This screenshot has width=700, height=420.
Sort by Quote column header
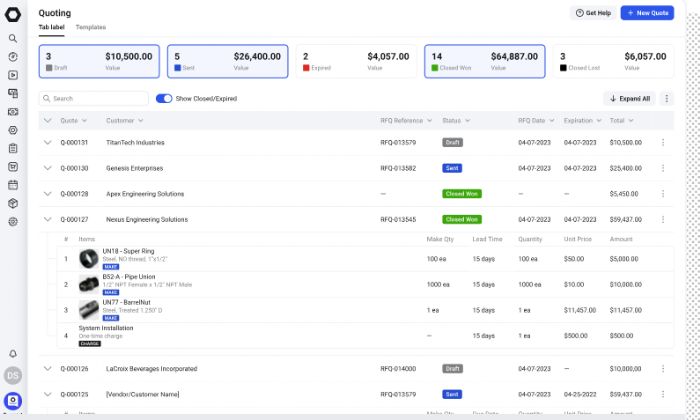click(x=74, y=121)
